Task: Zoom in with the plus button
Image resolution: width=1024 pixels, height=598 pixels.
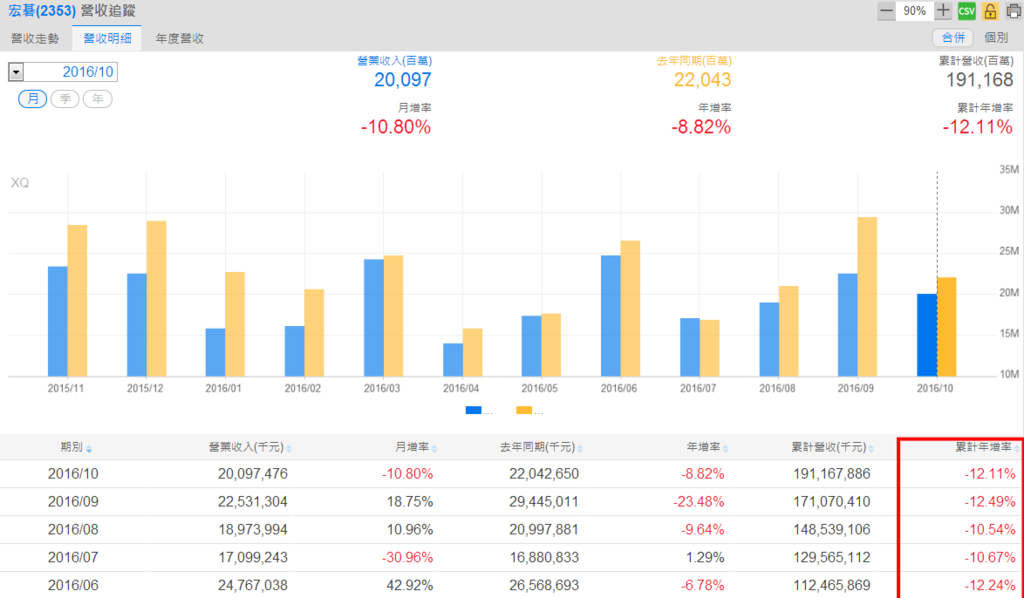Action: coord(942,11)
